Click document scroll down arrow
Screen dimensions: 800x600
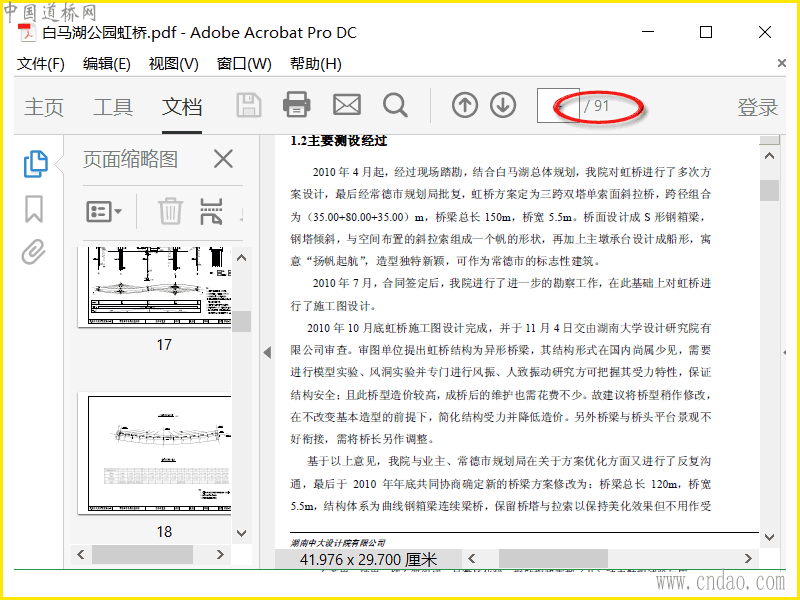770,537
